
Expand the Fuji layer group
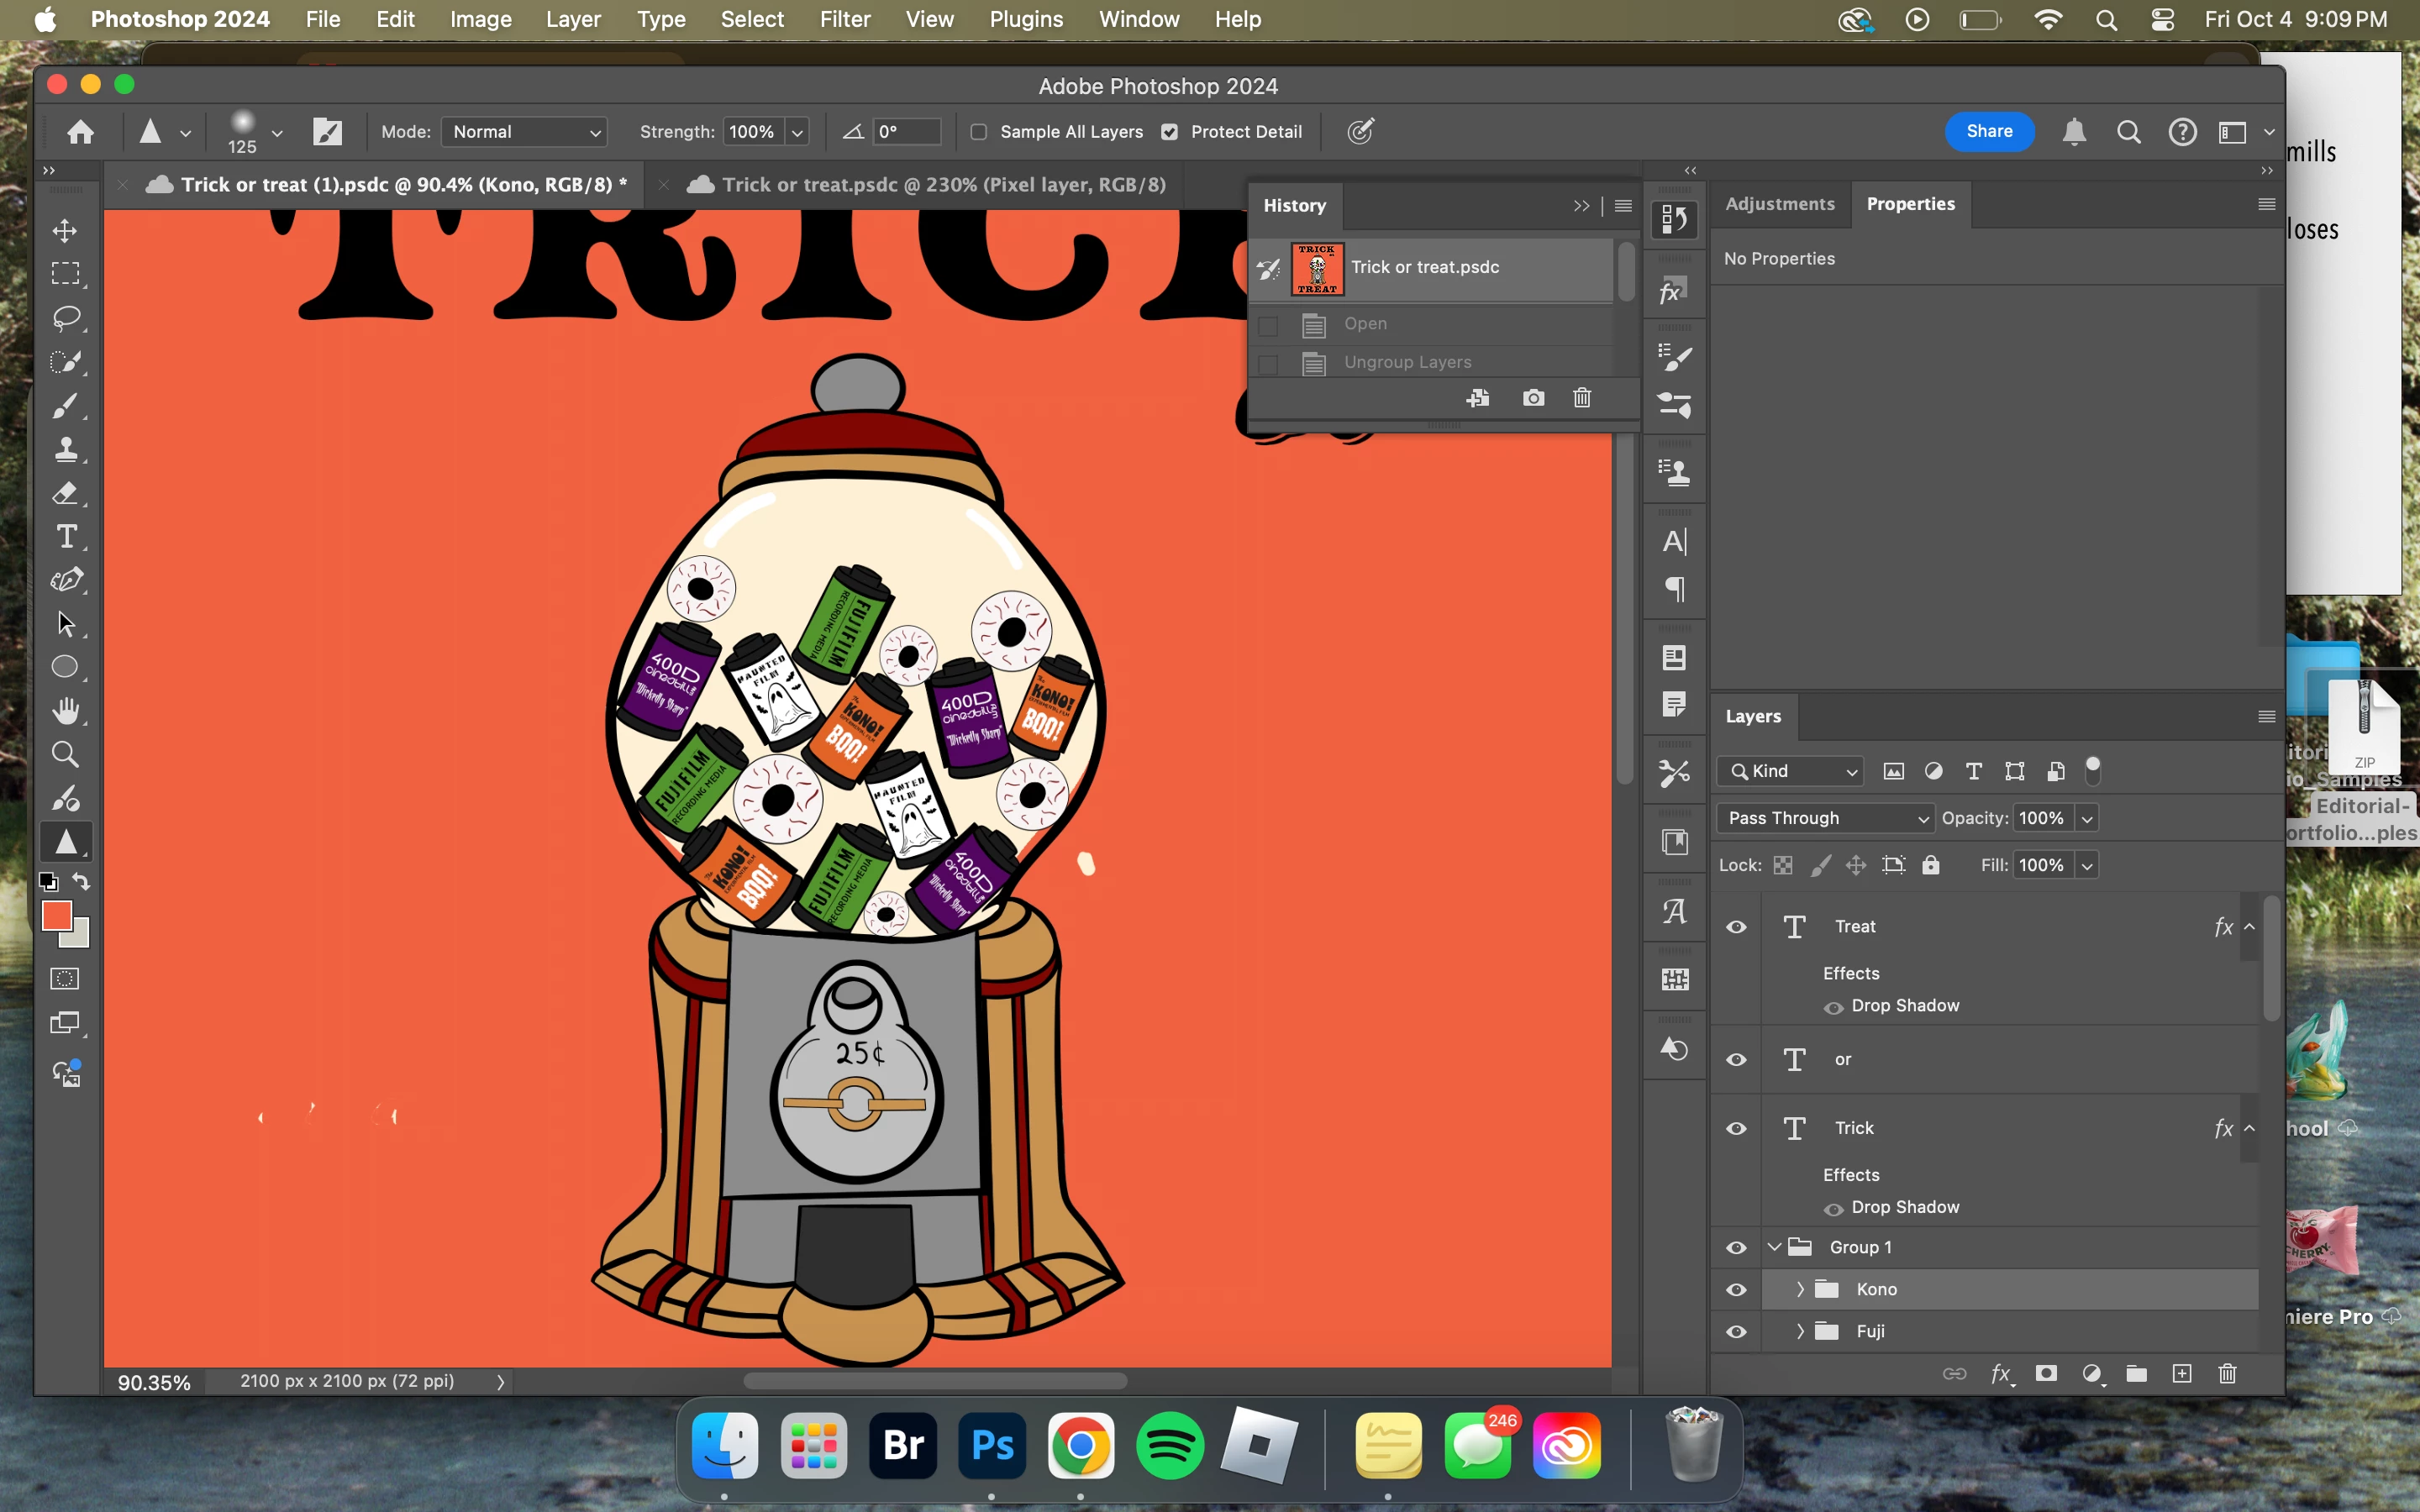tap(1800, 1331)
